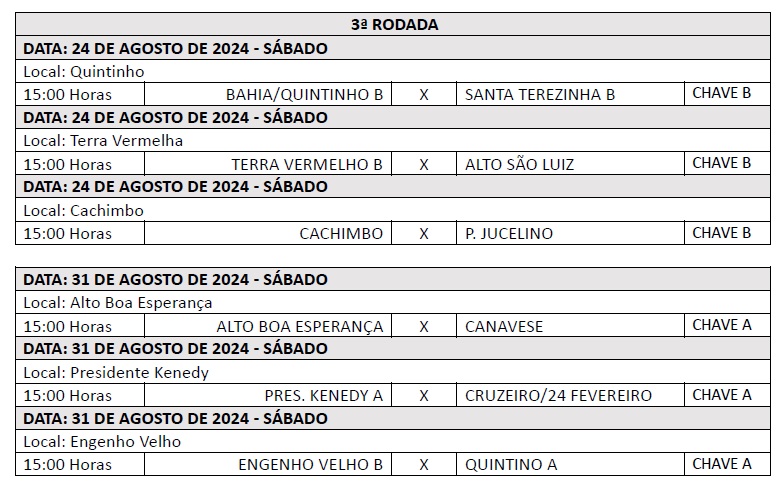Click the CANAVESE cell
778x482 pixels.
570,326
